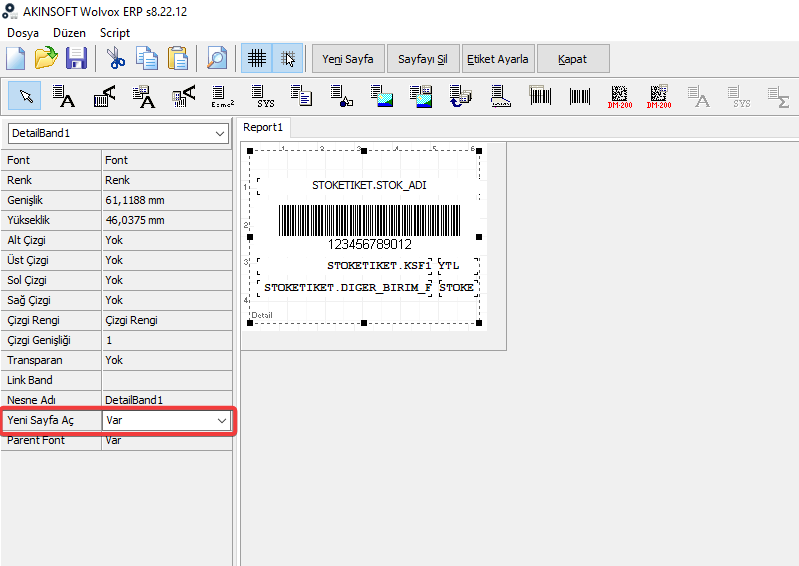
Task: Select the sub-report tool
Action: [461, 96]
